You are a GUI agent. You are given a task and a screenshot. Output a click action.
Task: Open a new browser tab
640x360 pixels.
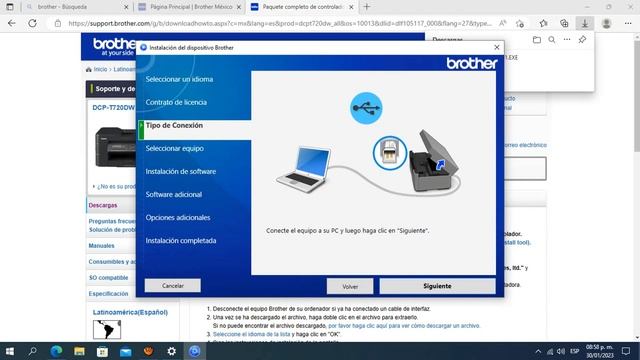click(367, 7)
